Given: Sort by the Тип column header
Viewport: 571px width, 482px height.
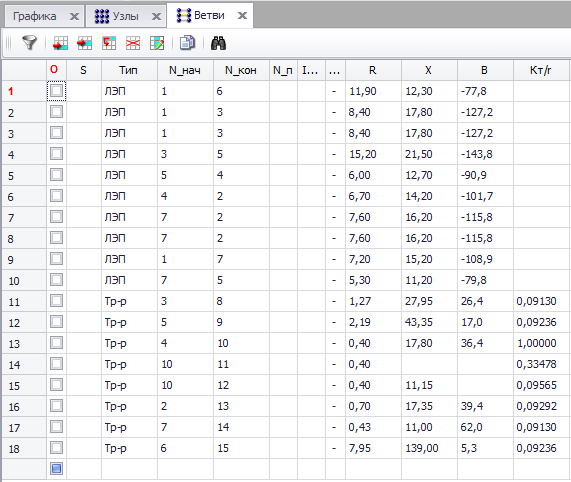Looking at the screenshot, I should [129, 70].
